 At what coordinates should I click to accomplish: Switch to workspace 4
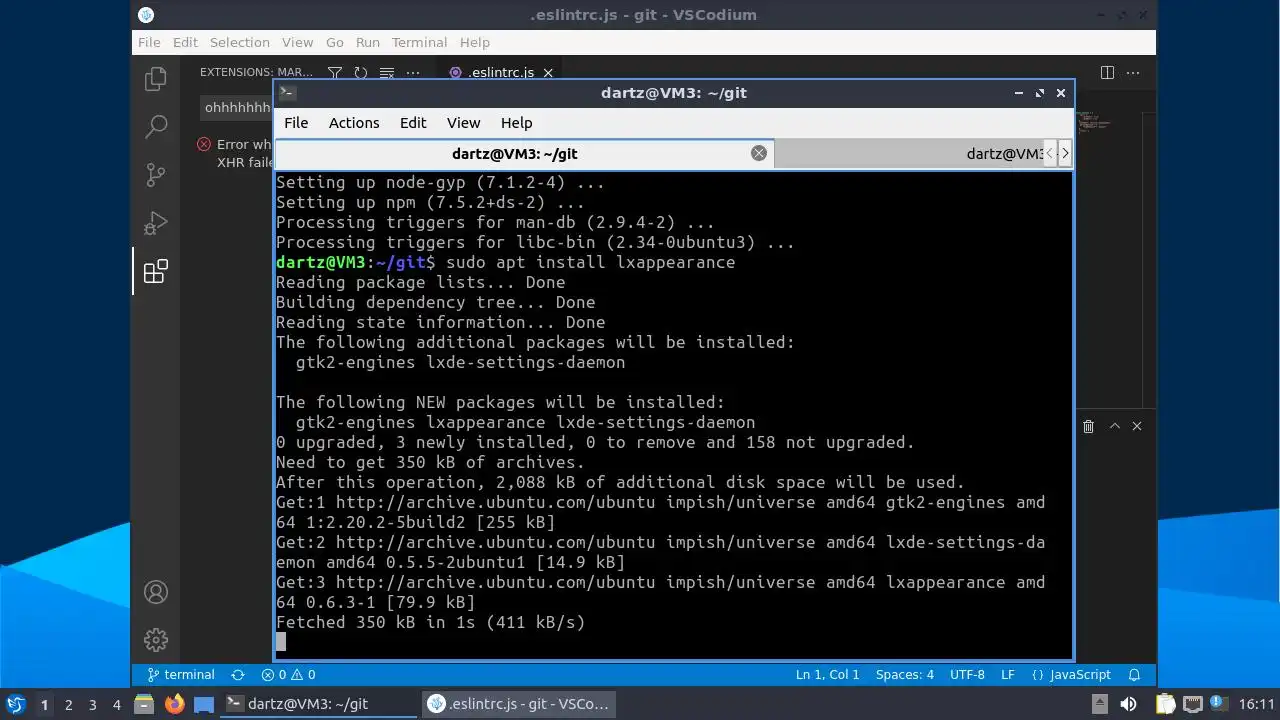tap(116, 705)
